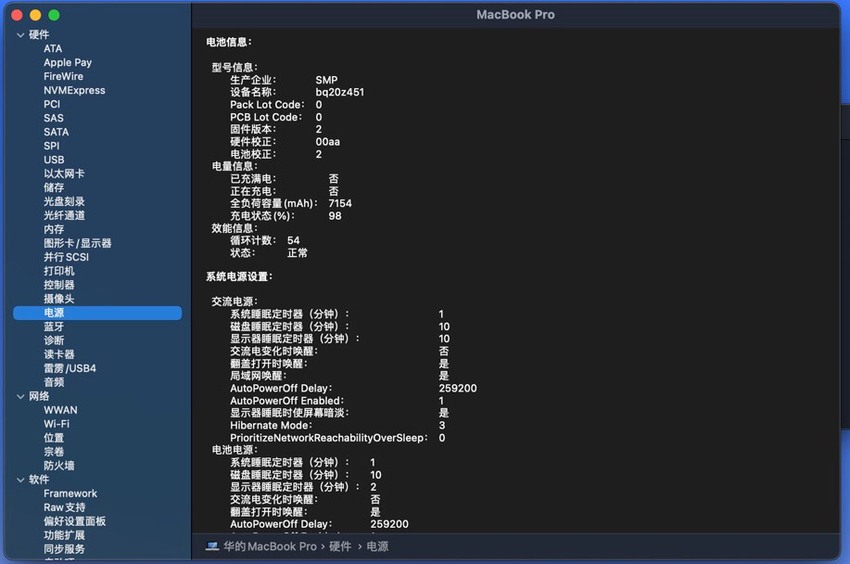Select 光纤通道 in the sidebar

coord(64,215)
